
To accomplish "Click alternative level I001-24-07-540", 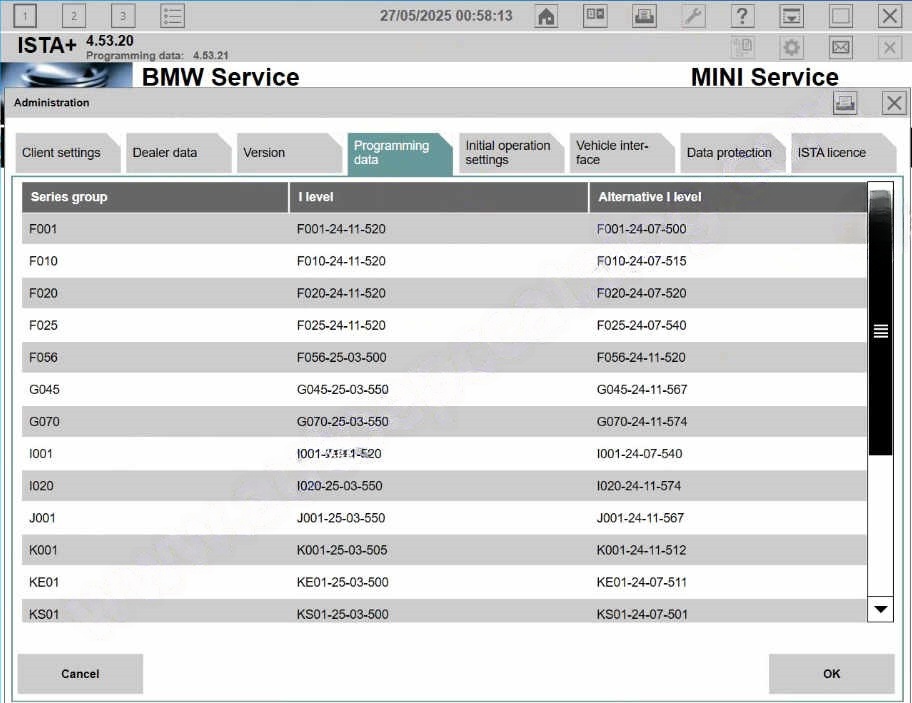I will coord(640,454).
